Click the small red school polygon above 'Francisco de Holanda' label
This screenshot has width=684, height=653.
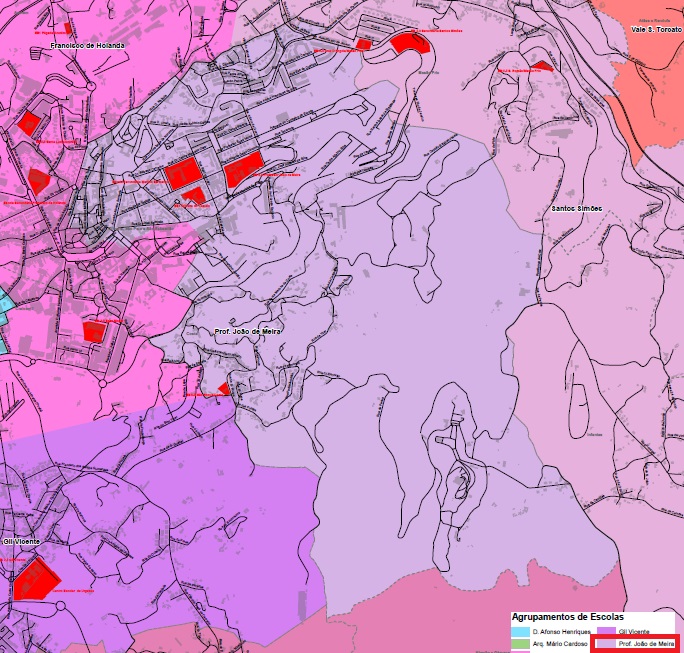point(68,28)
